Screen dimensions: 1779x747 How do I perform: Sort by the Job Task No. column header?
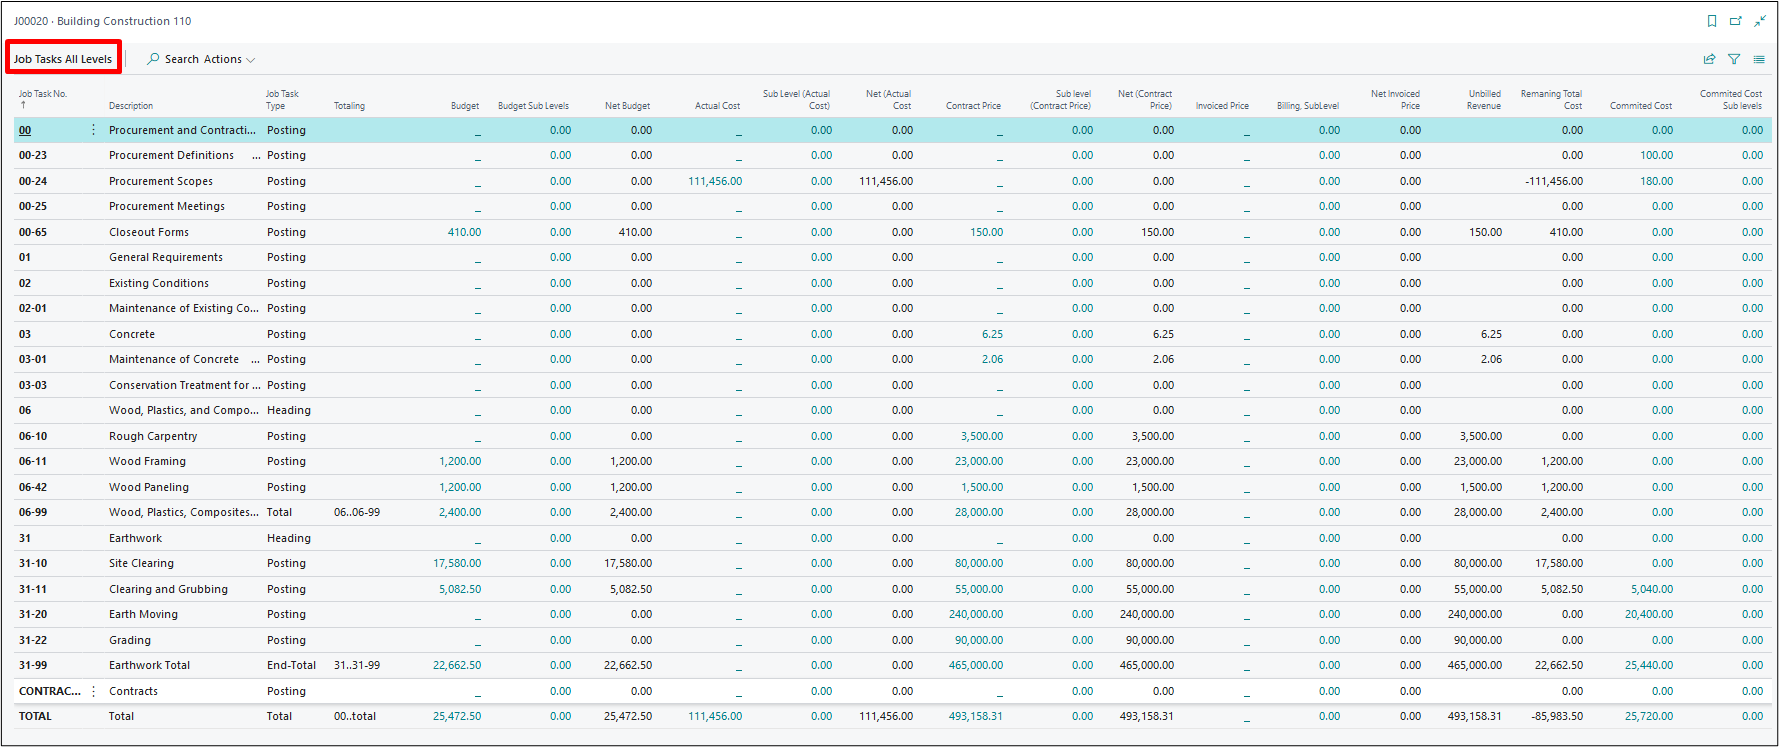point(43,94)
